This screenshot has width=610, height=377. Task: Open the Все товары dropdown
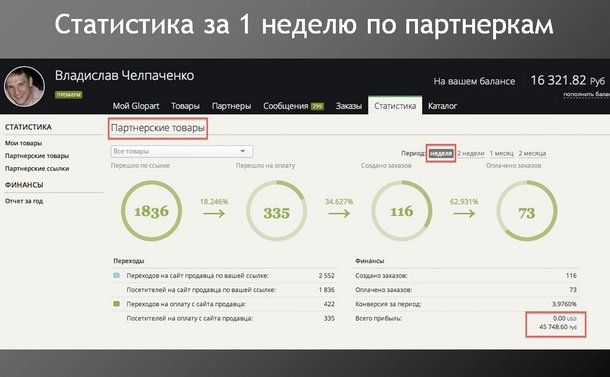pyautogui.click(x=182, y=151)
